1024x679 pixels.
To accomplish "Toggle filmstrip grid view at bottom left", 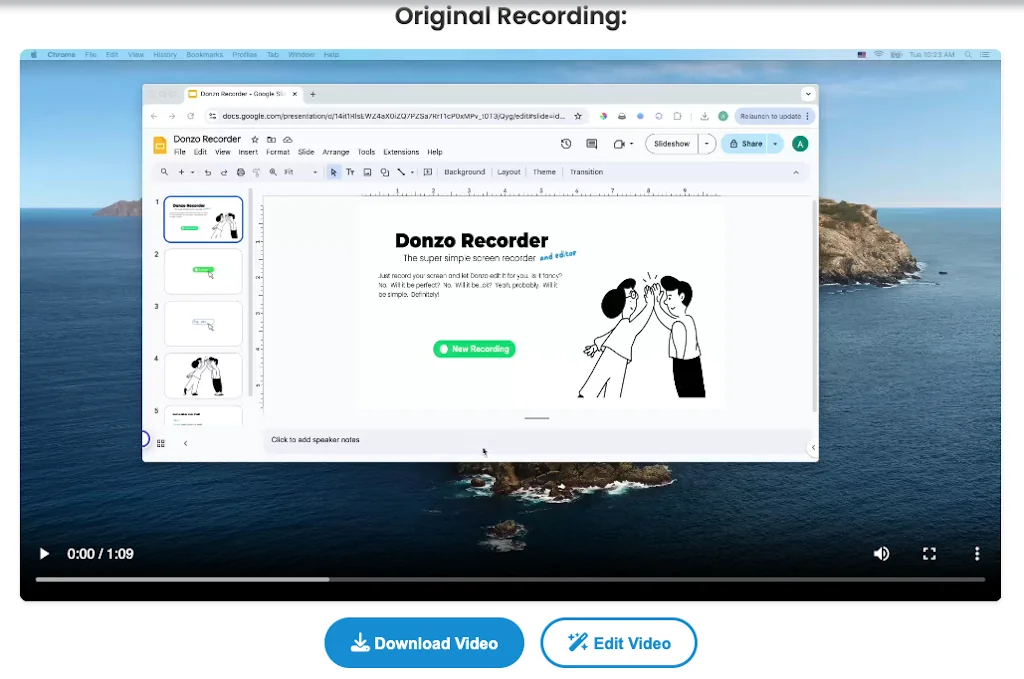I will tap(161, 443).
